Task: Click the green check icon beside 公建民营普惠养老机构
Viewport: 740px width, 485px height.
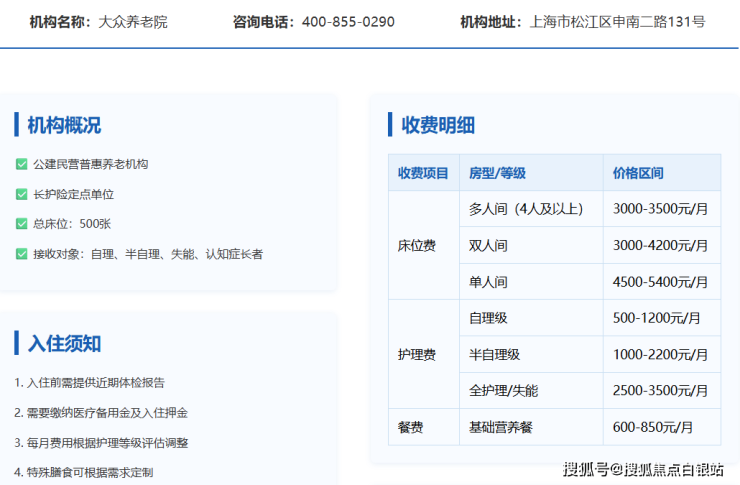Action: click(x=22, y=164)
